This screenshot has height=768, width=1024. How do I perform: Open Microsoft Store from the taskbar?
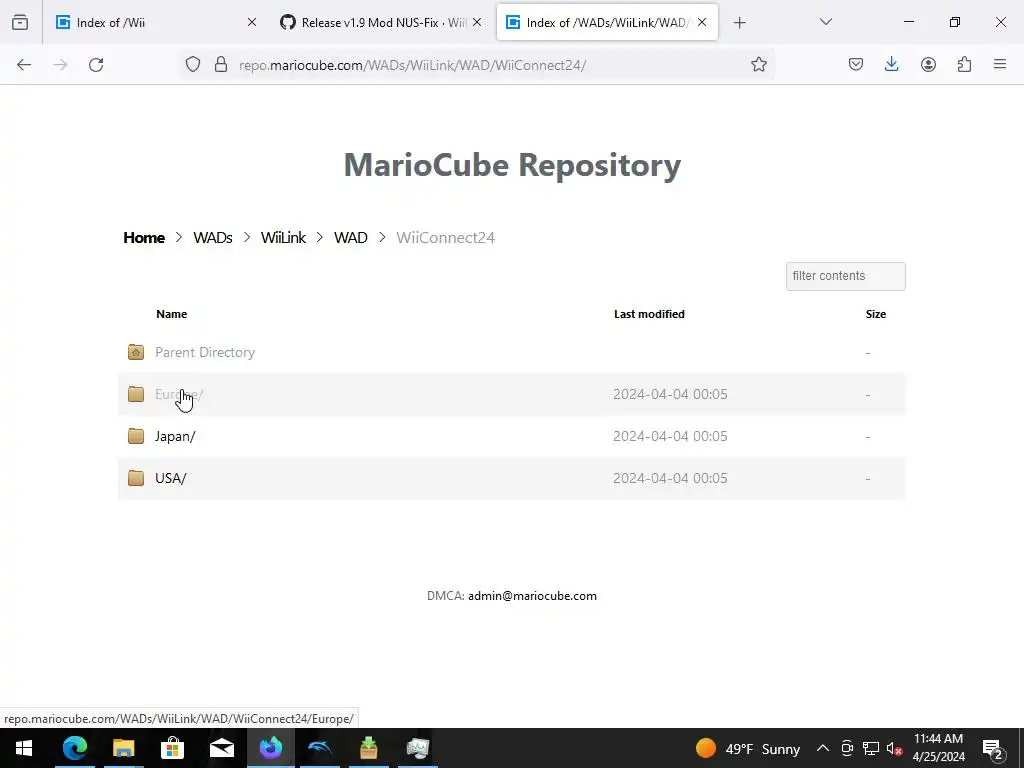pyautogui.click(x=172, y=748)
